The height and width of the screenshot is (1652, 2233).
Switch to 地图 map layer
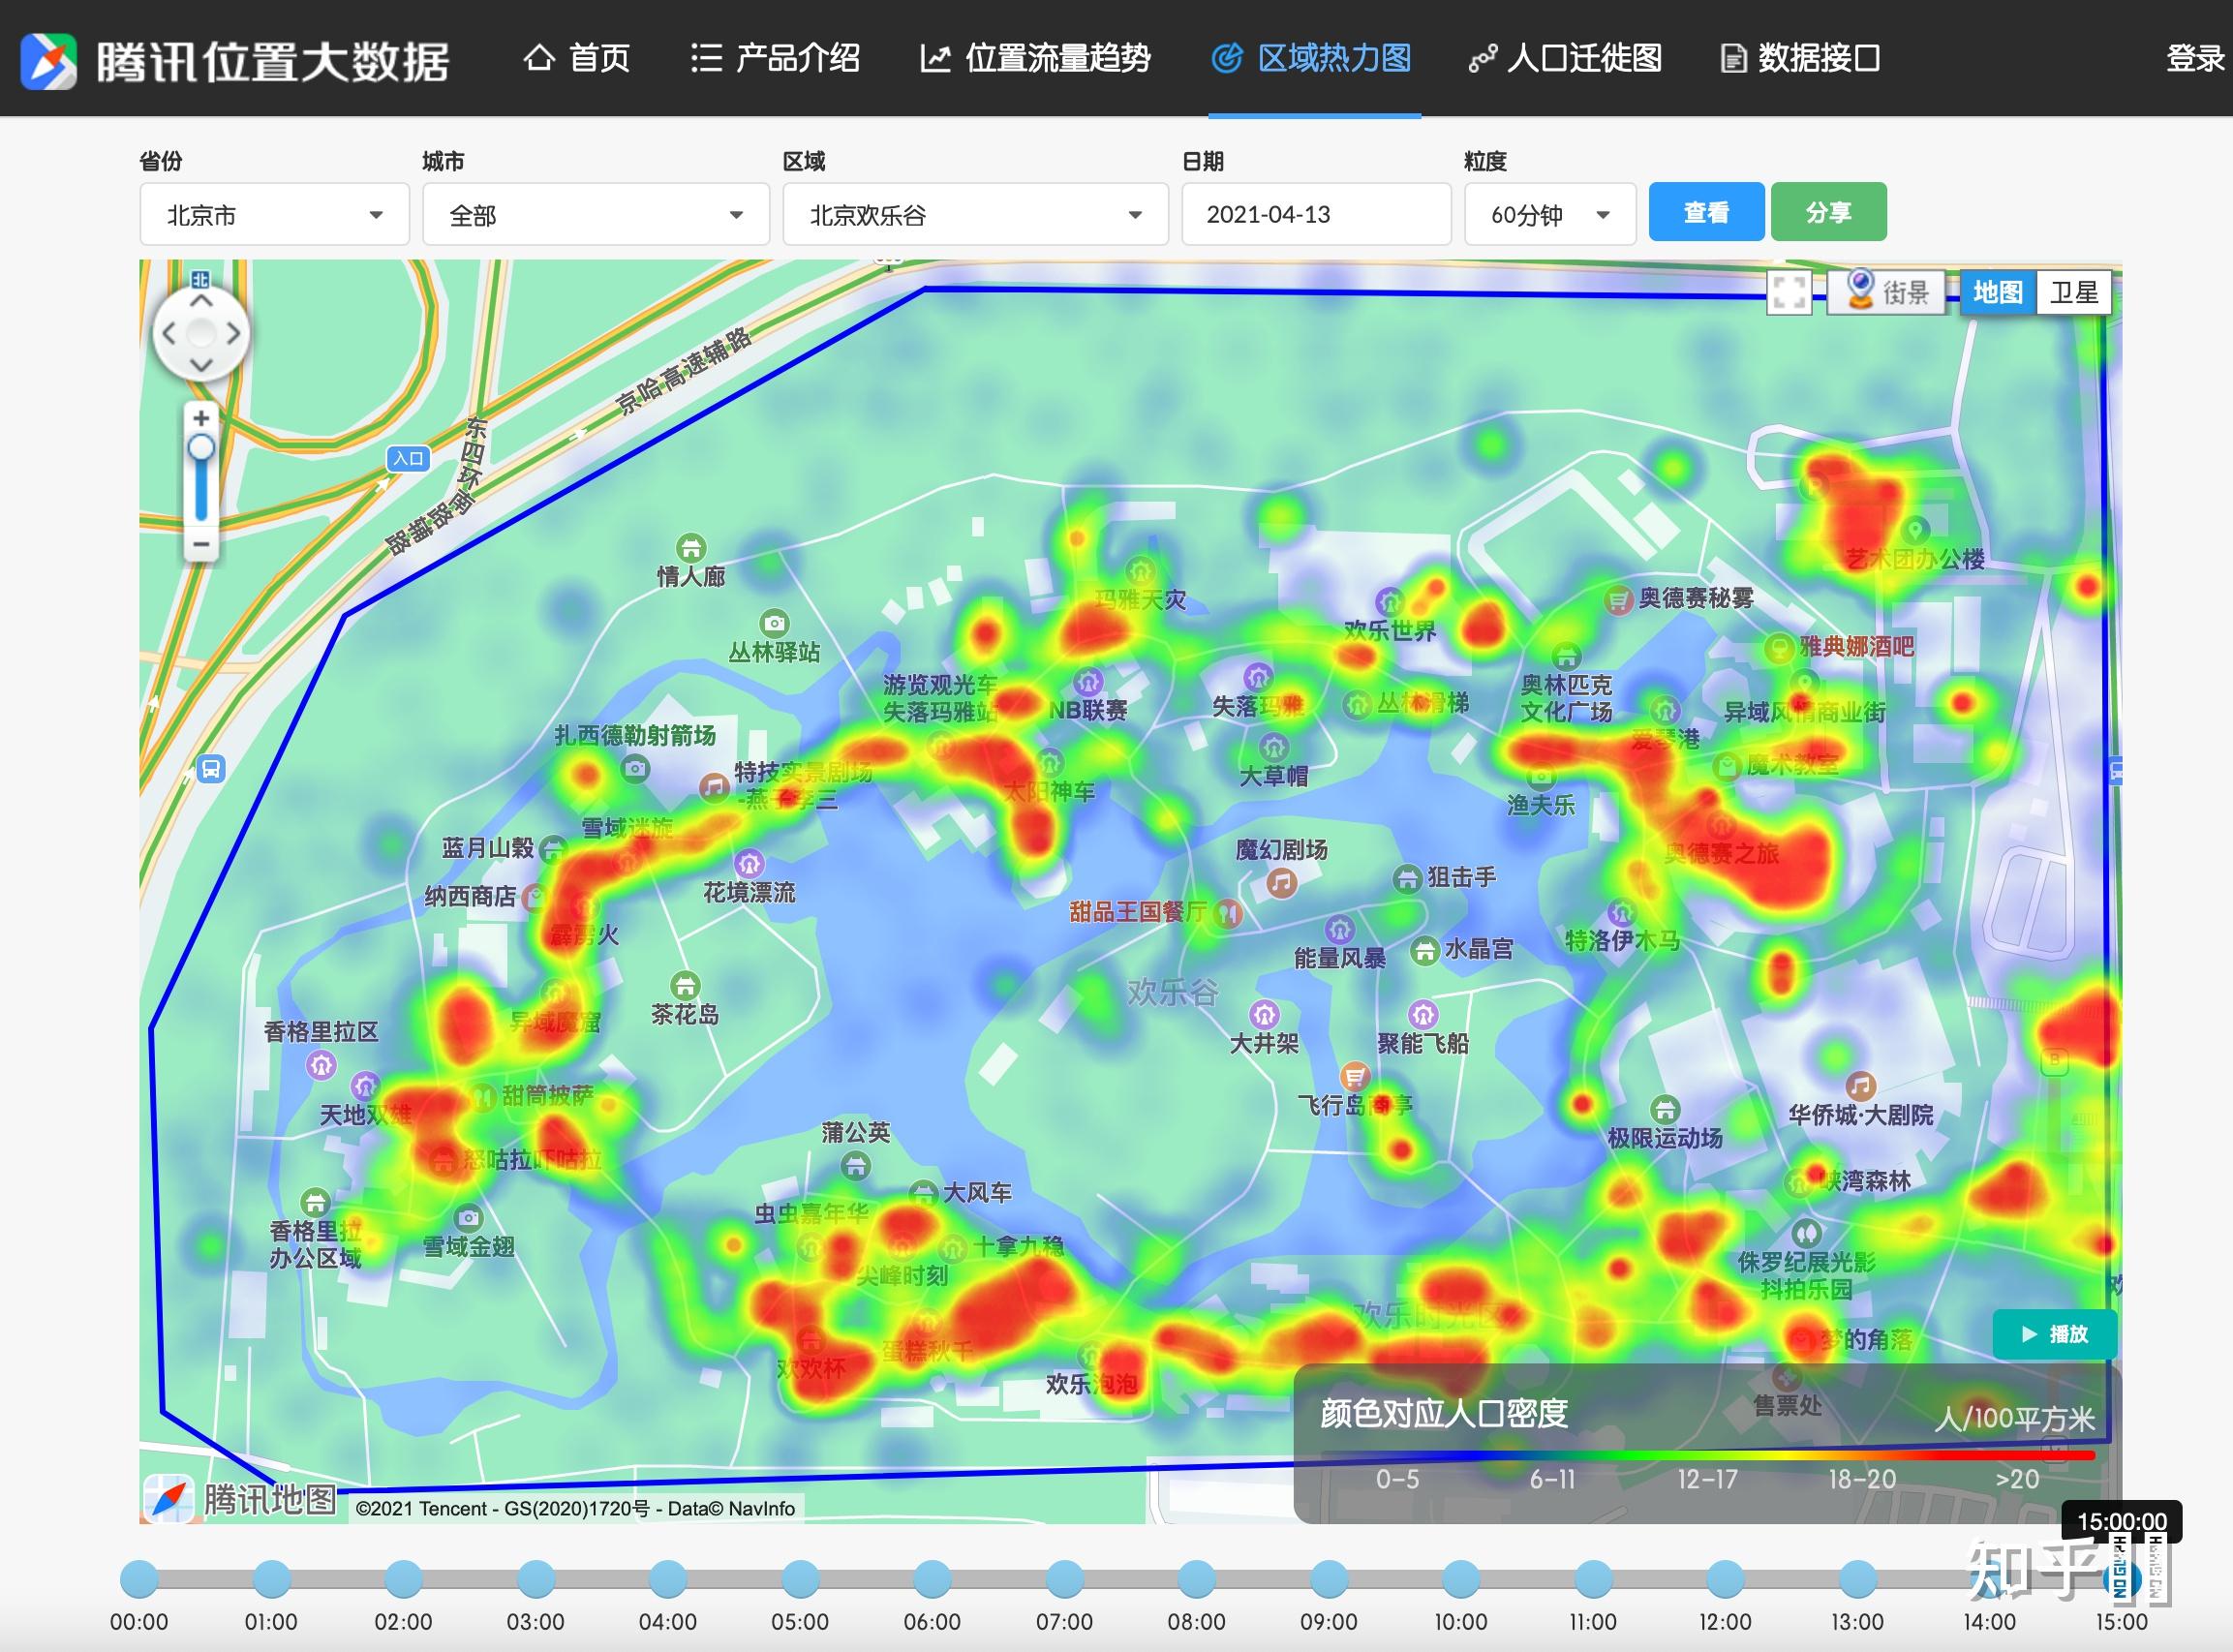pos(1998,292)
